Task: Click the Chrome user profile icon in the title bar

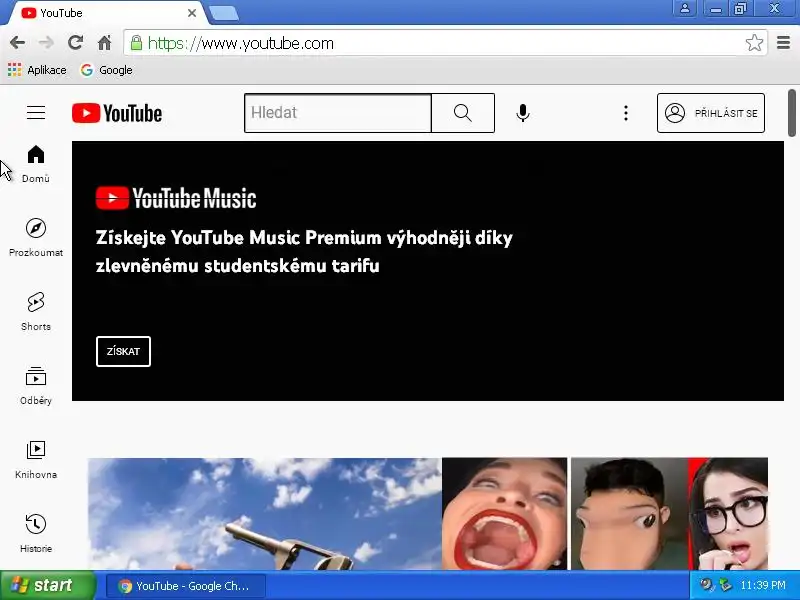Action: (x=685, y=8)
